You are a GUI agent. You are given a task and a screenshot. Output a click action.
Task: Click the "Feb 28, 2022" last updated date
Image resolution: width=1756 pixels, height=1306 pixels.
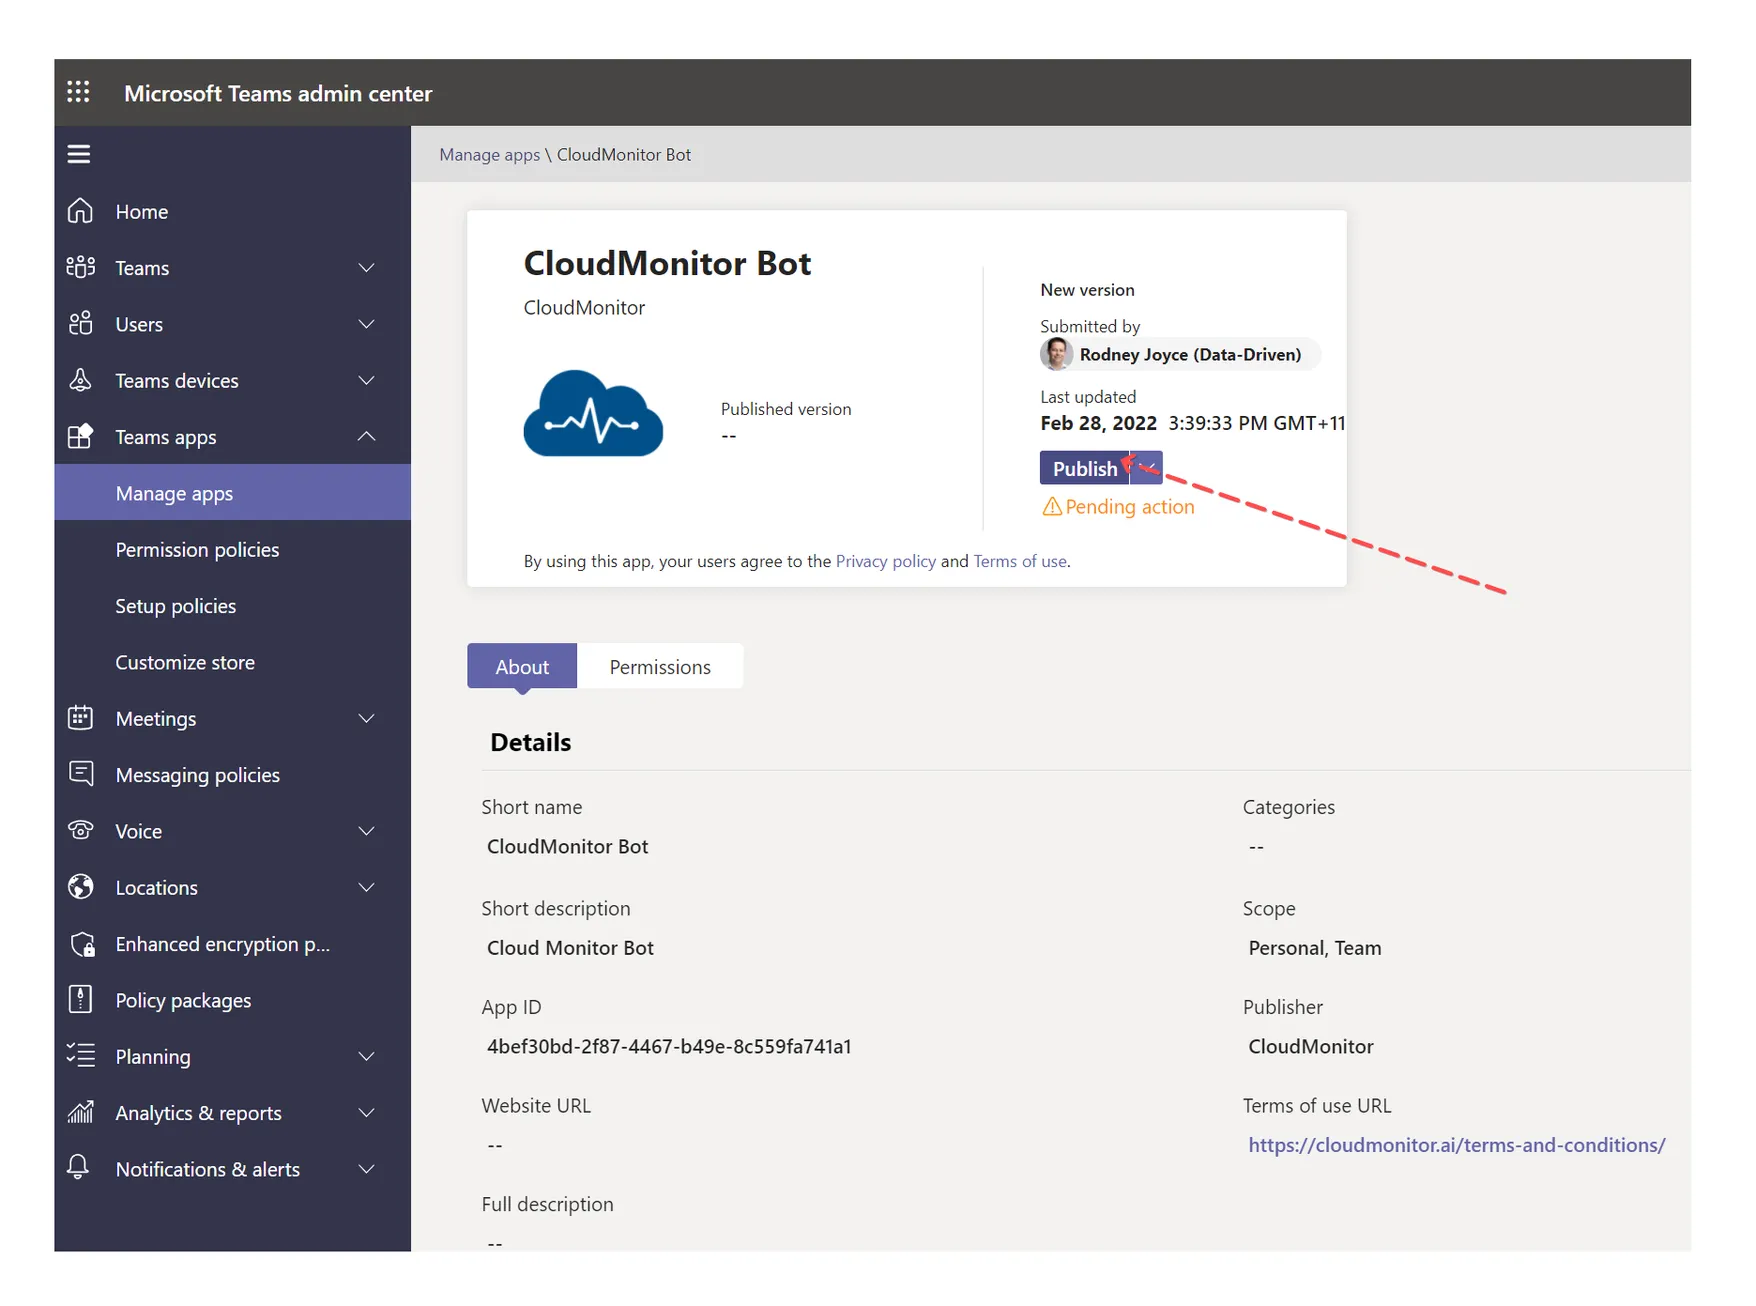coord(1098,423)
